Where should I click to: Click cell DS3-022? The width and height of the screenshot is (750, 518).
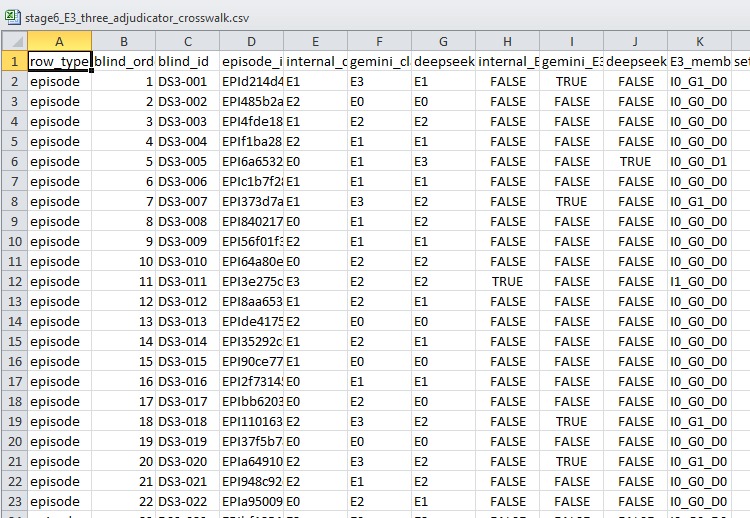(x=188, y=501)
